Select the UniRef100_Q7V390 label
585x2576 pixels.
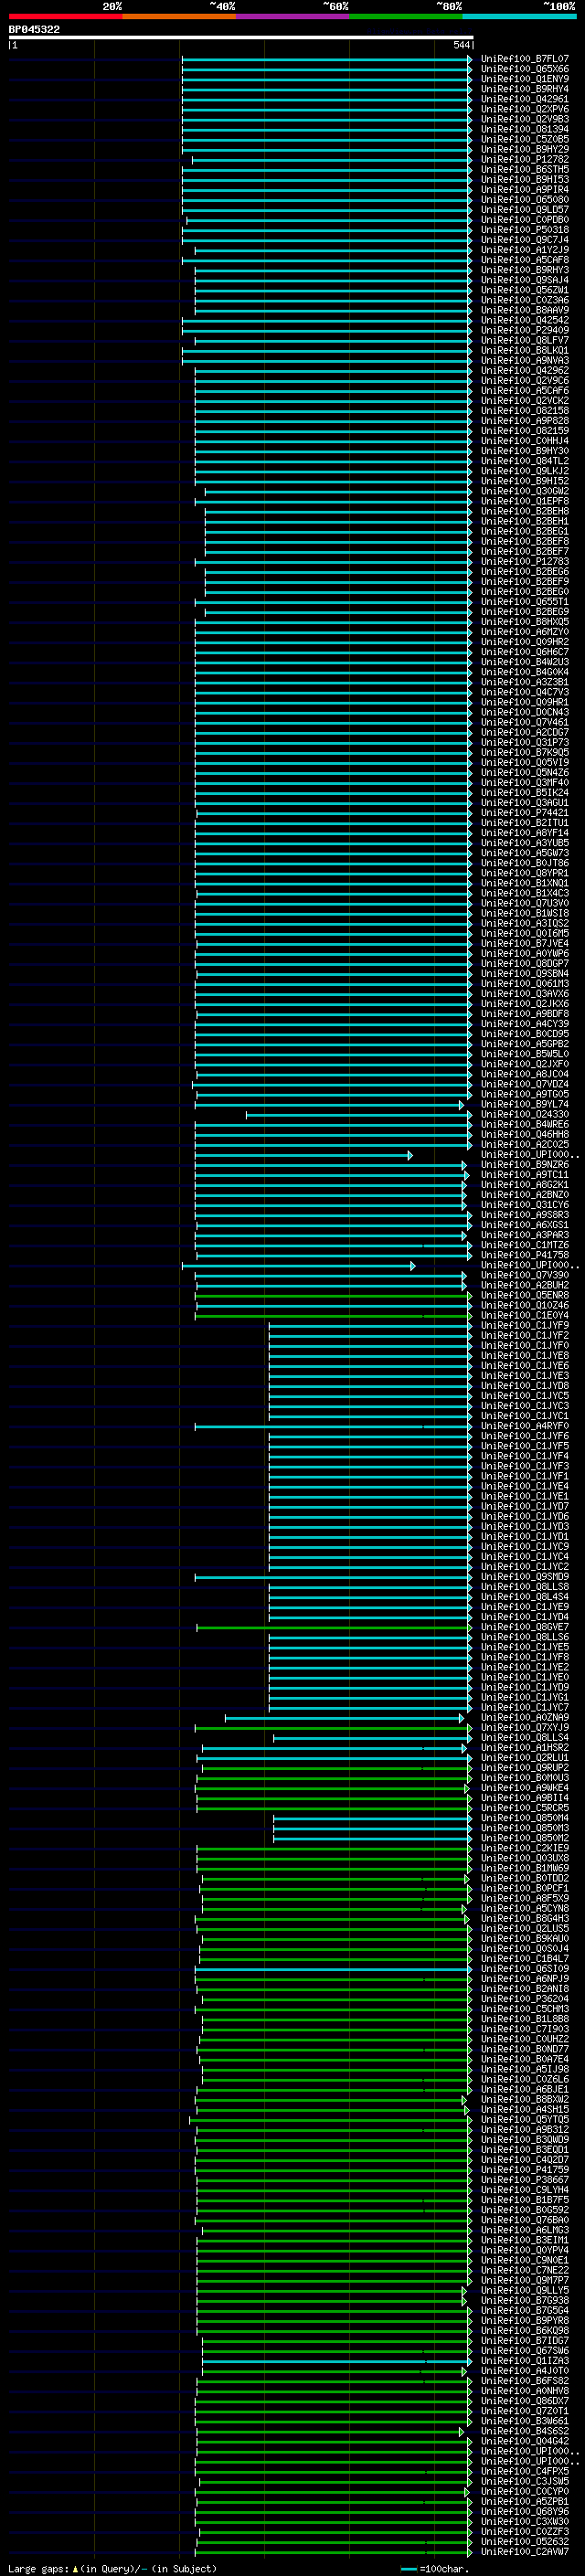tap(525, 1275)
